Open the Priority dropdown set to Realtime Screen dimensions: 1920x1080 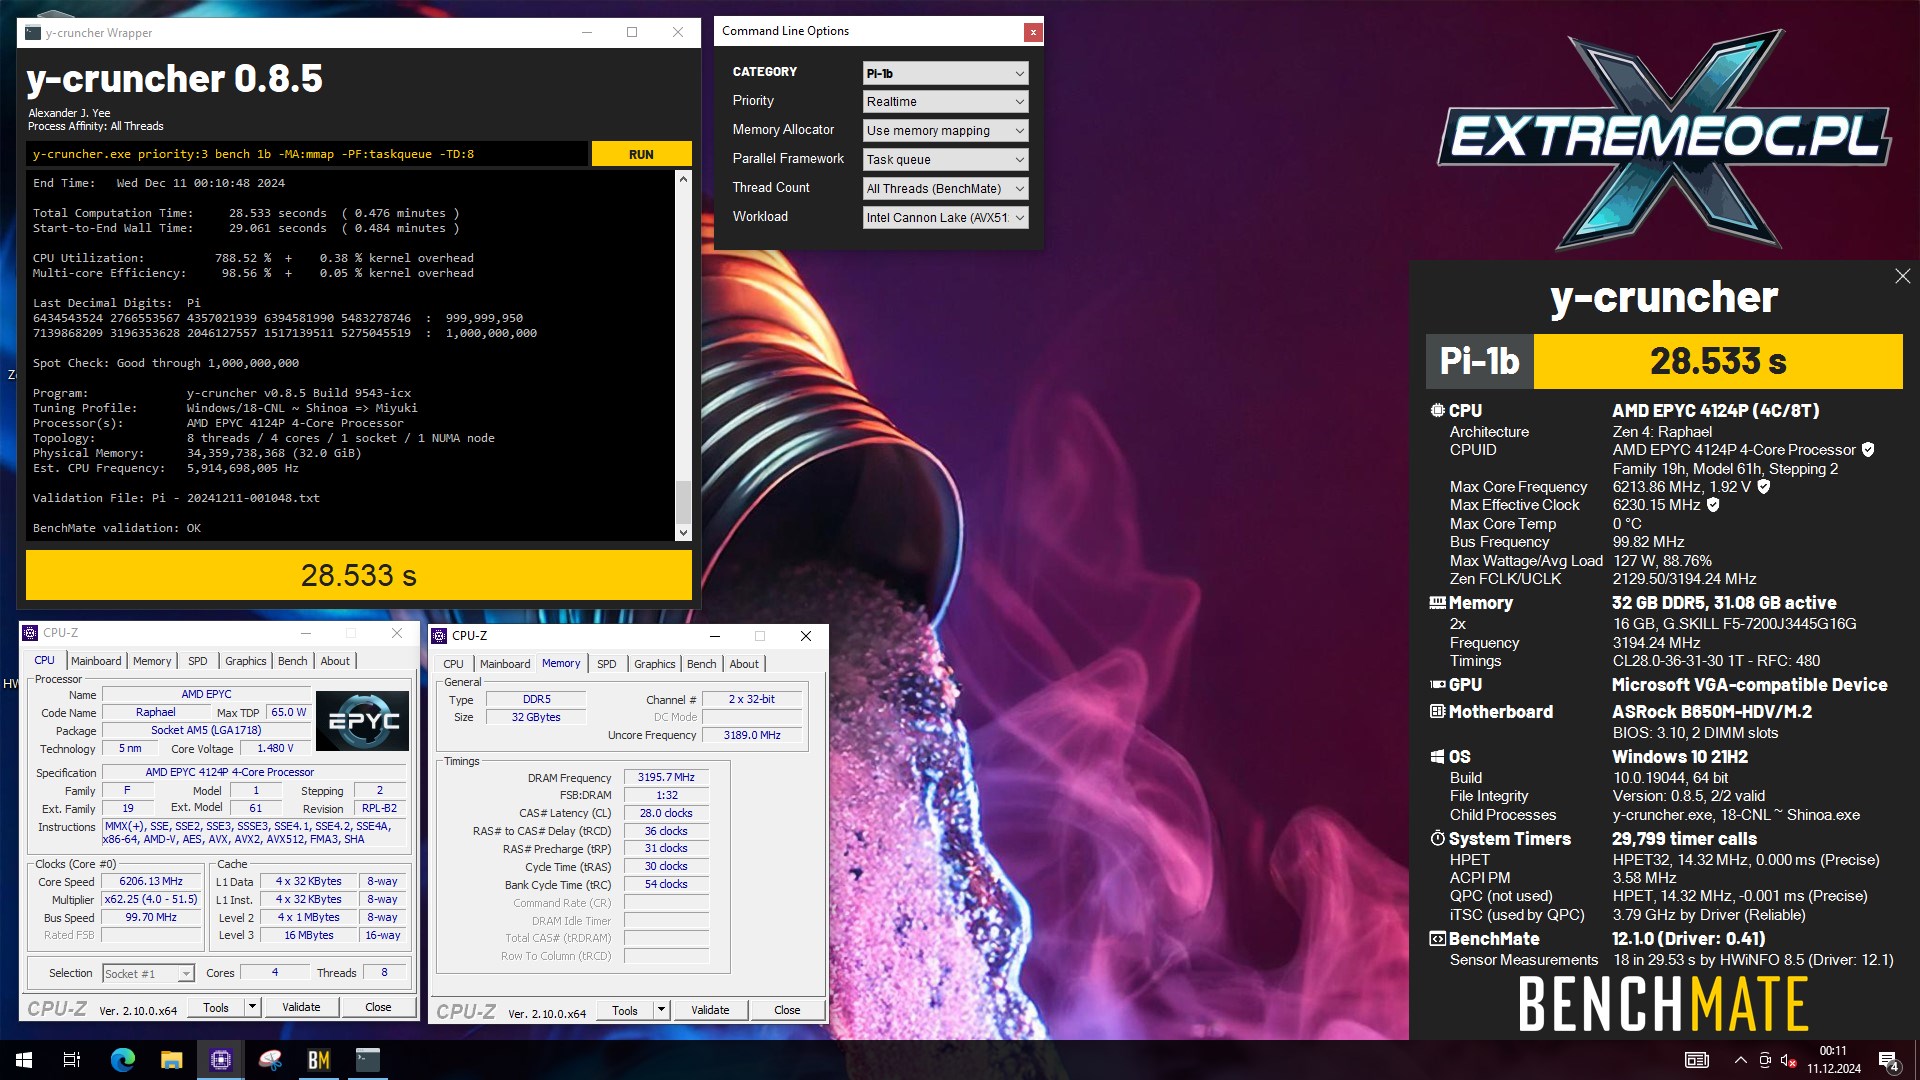pyautogui.click(x=945, y=102)
